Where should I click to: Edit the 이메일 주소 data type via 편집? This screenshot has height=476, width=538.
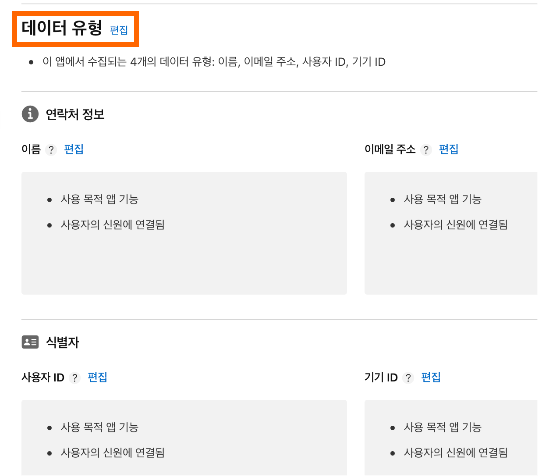[448, 149]
